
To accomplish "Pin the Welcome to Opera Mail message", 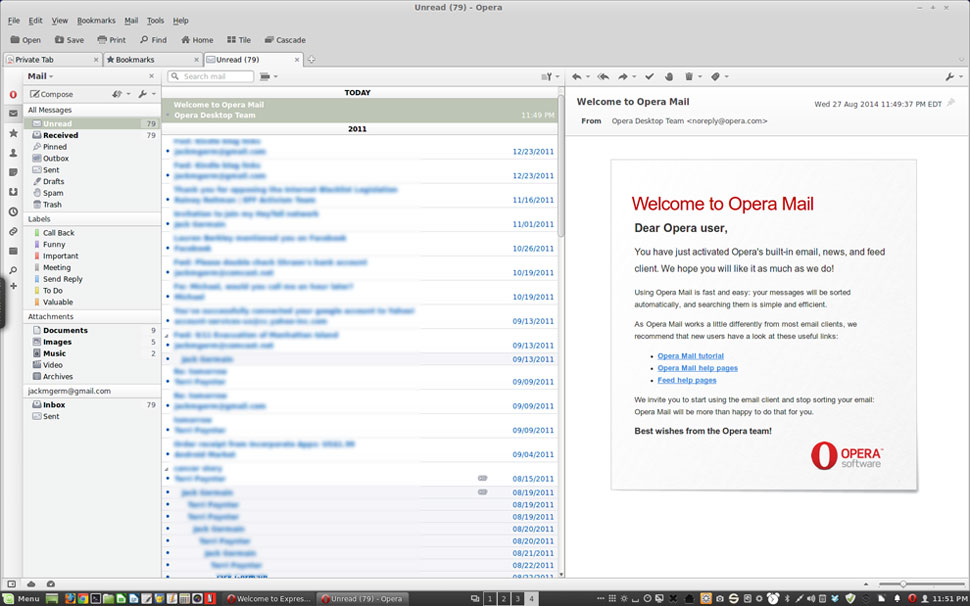I will click(951, 103).
